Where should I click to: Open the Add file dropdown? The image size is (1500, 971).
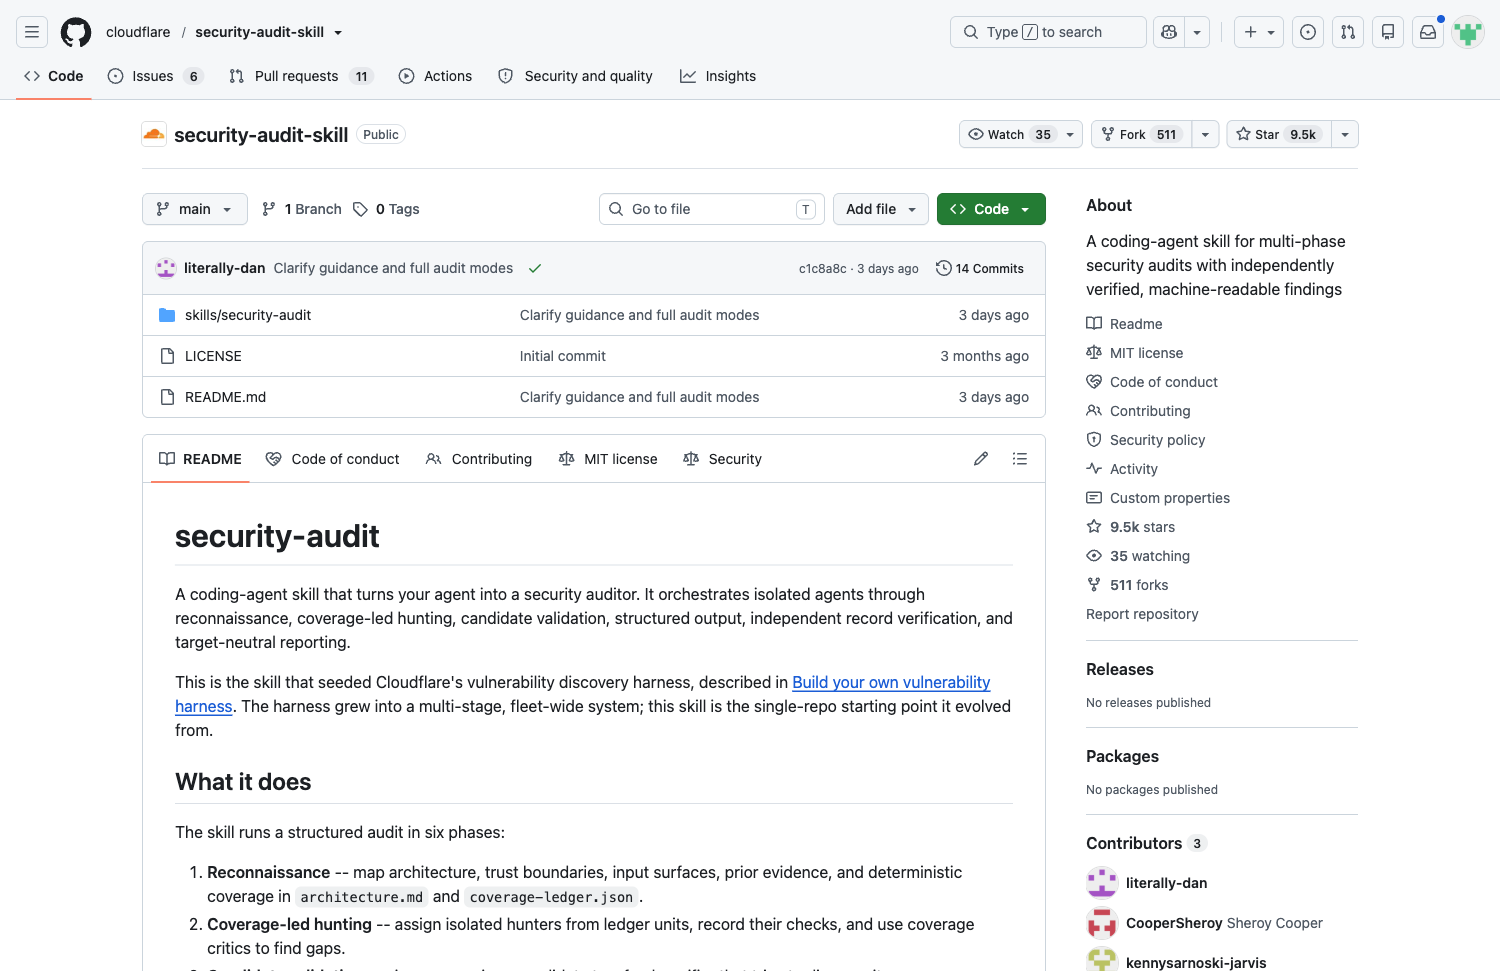coord(881,209)
